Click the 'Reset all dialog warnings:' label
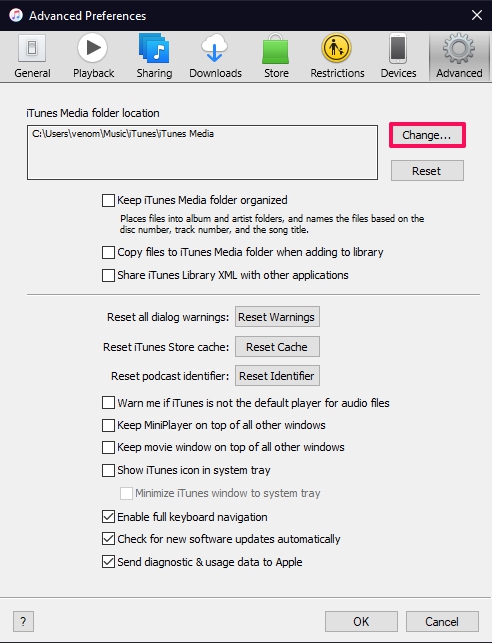This screenshot has width=492, height=643. click(168, 317)
